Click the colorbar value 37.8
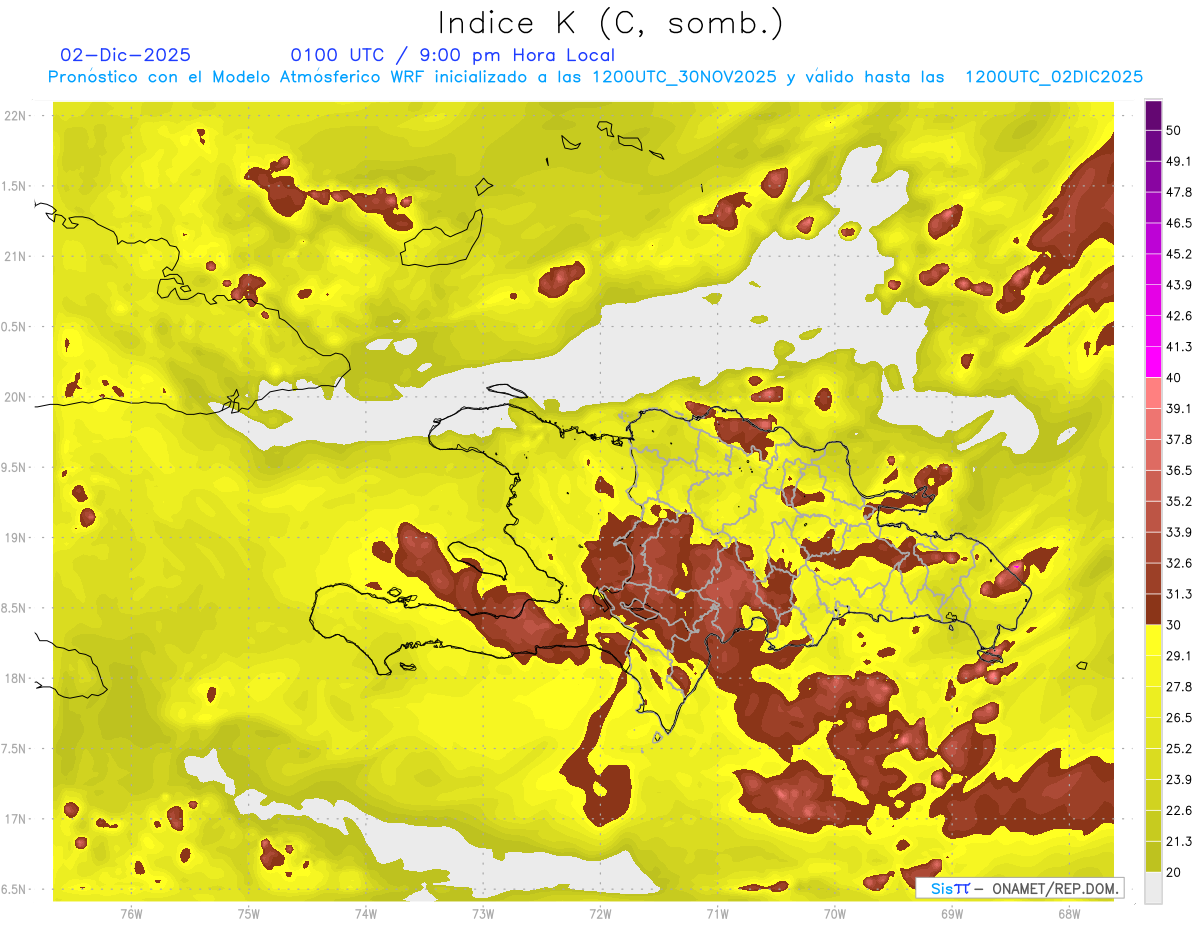The height and width of the screenshot is (927, 1200). (x=1179, y=439)
